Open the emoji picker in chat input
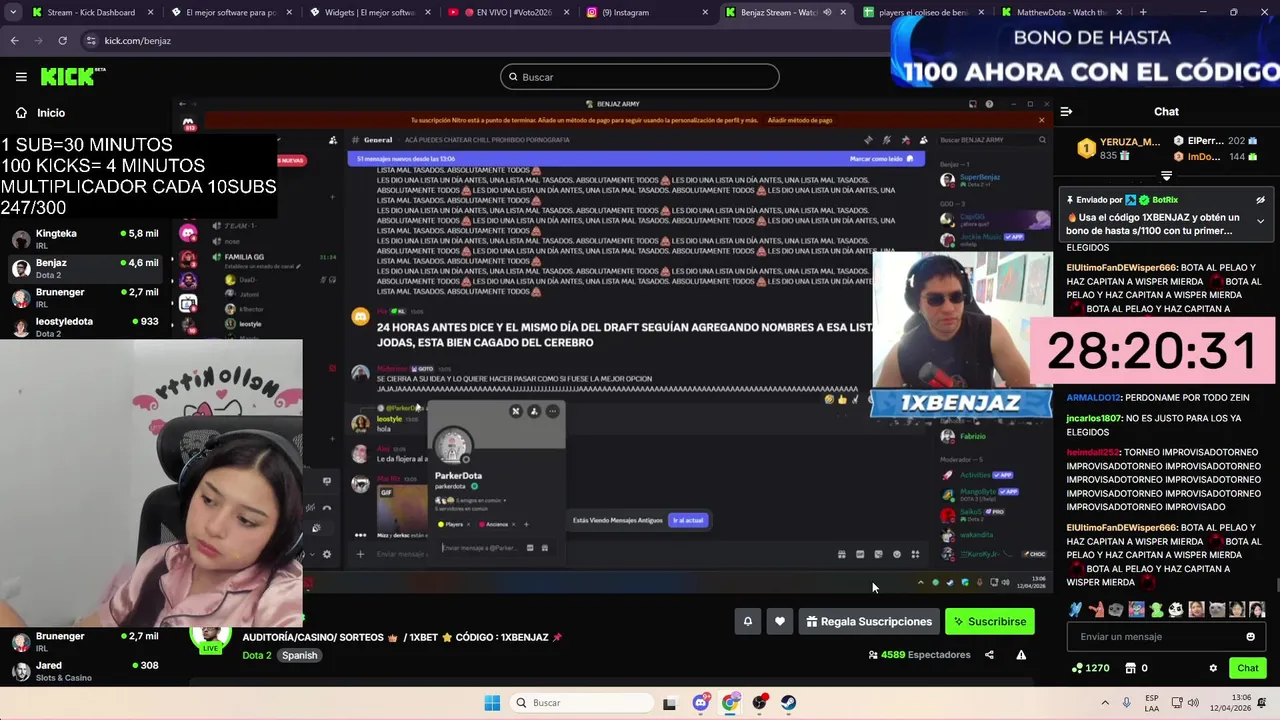The image size is (1280, 720). coord(1250,637)
